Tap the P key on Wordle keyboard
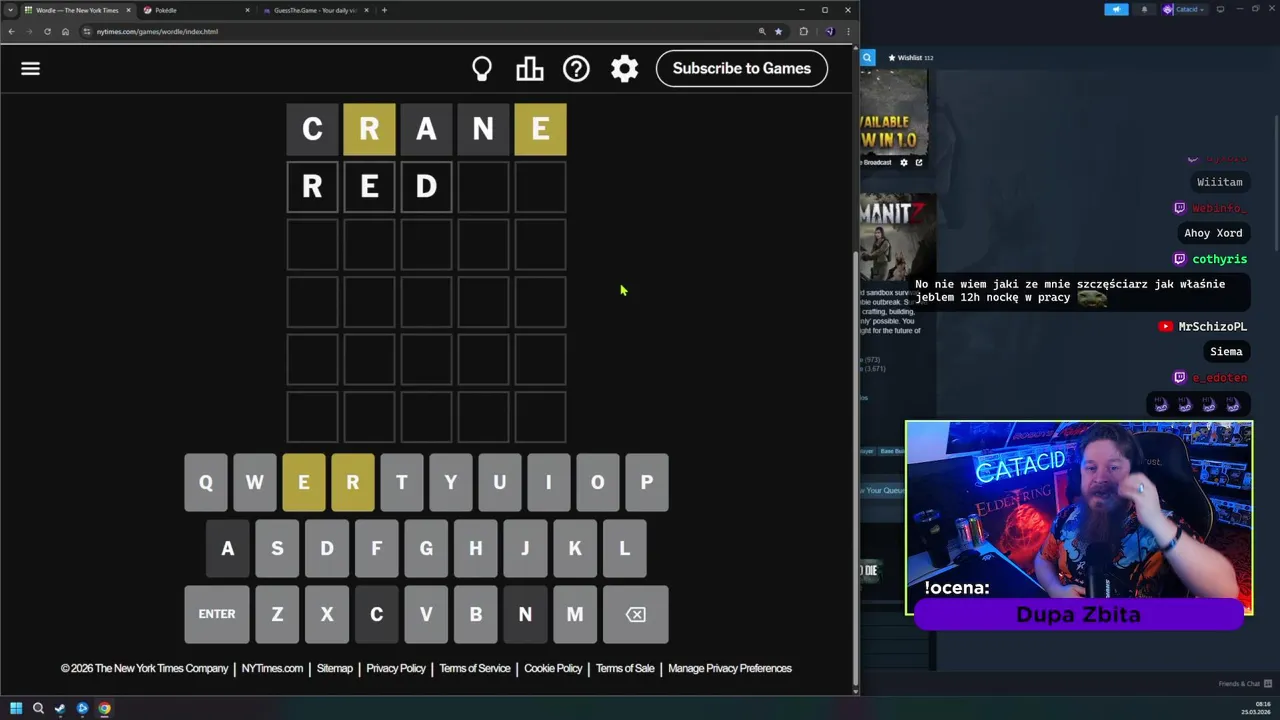This screenshot has height=720, width=1280. tap(647, 482)
